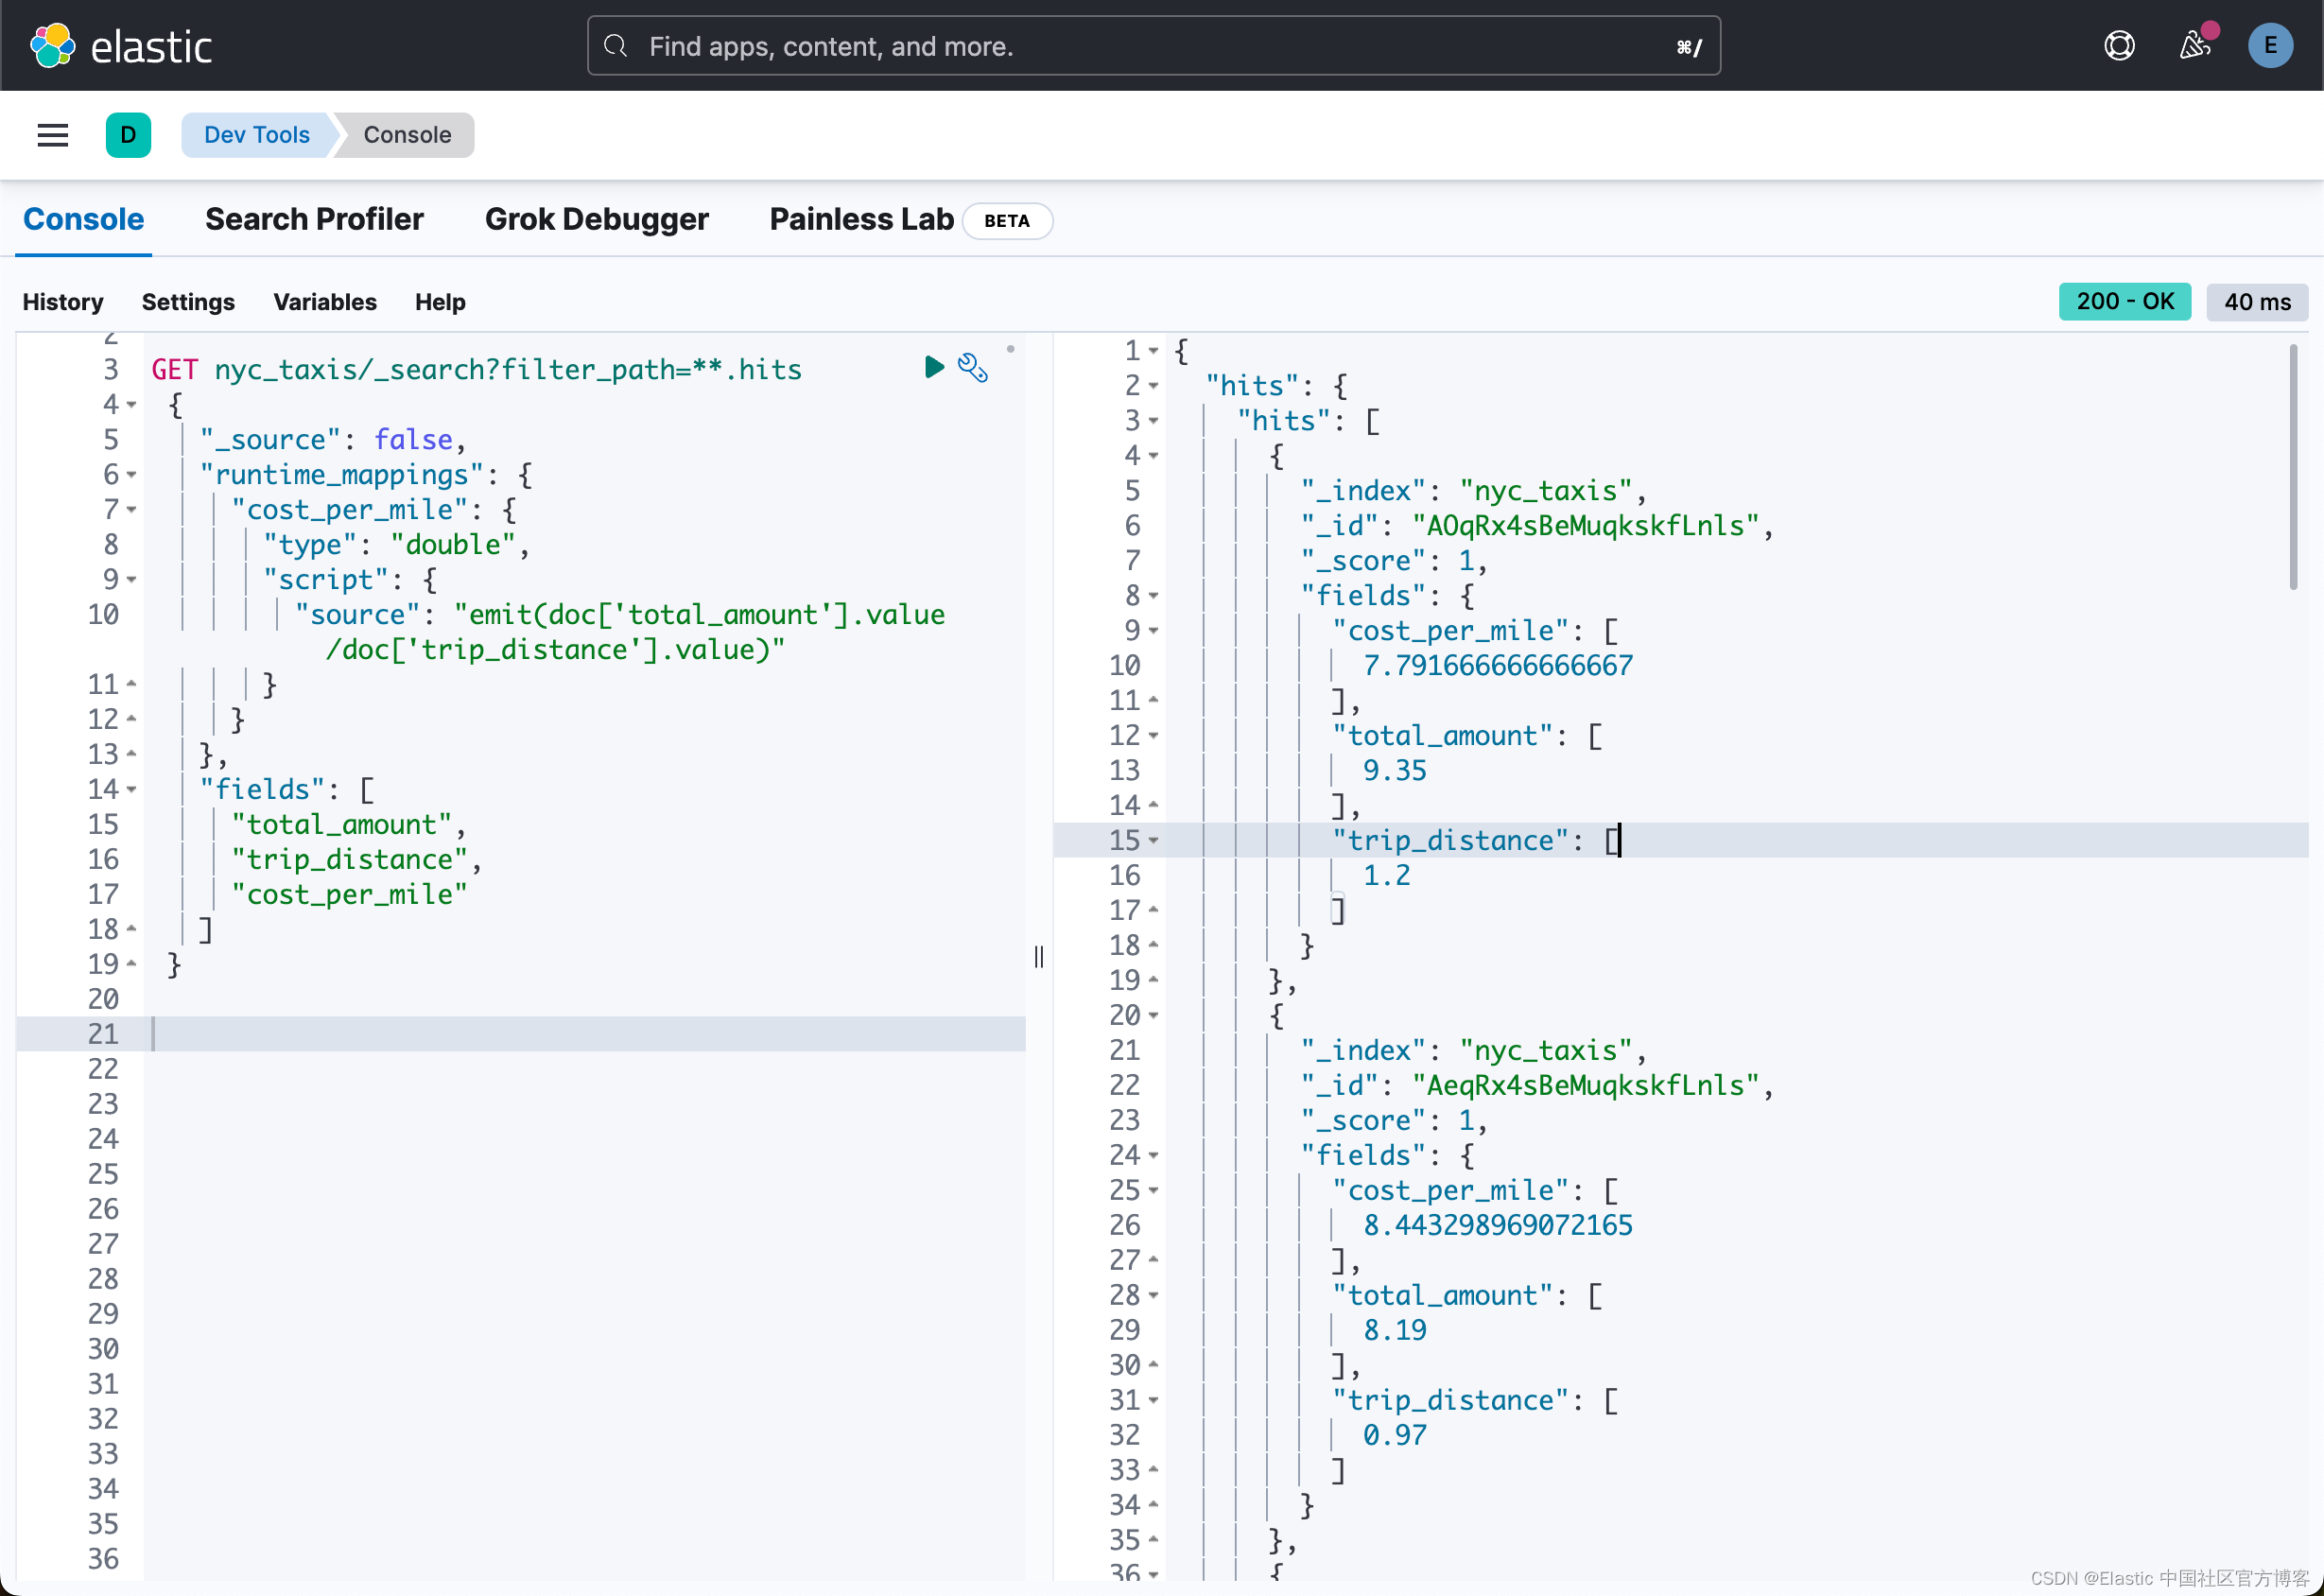Collapse the hits array in the response

(1155, 421)
